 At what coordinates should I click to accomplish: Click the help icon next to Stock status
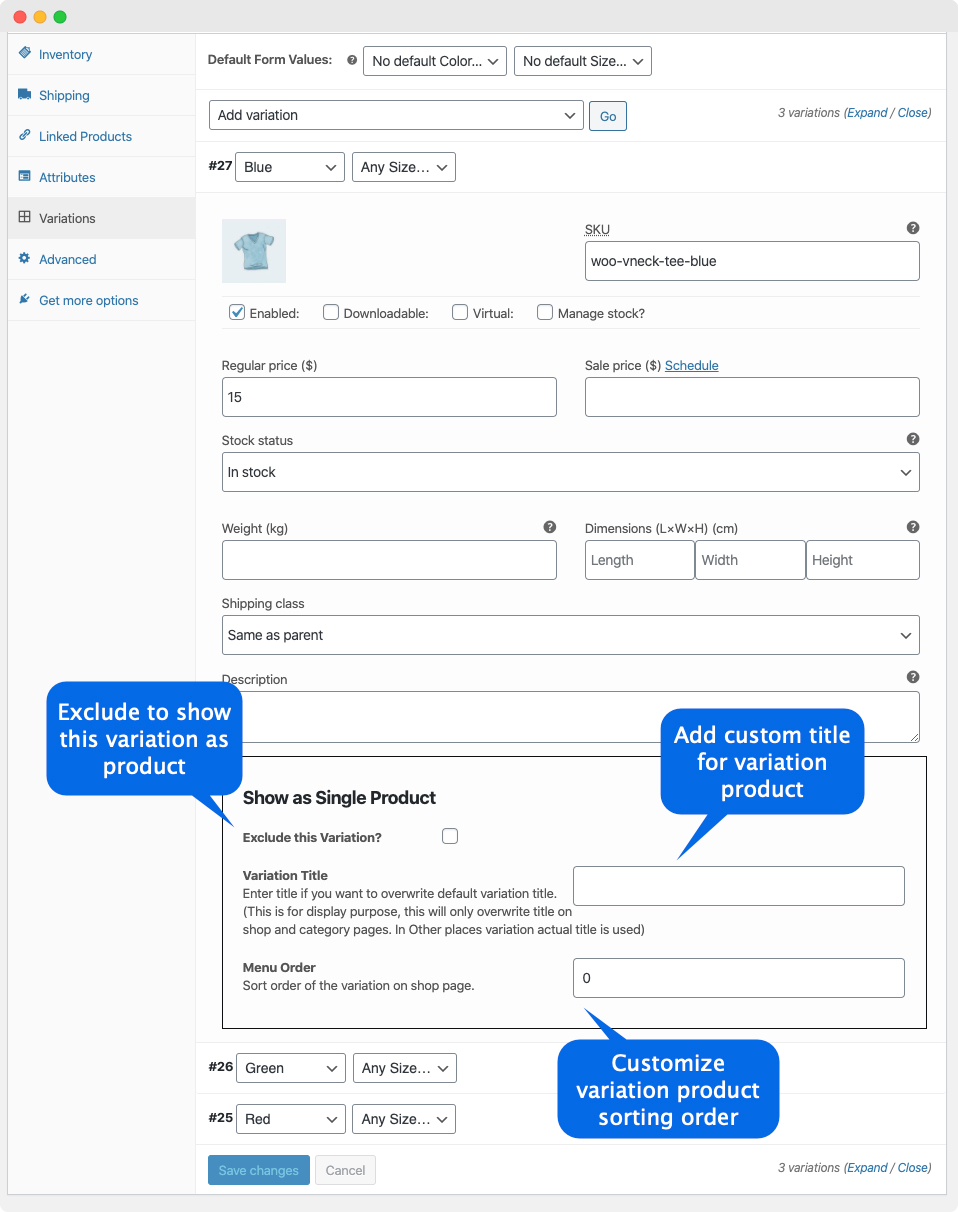[x=912, y=439]
